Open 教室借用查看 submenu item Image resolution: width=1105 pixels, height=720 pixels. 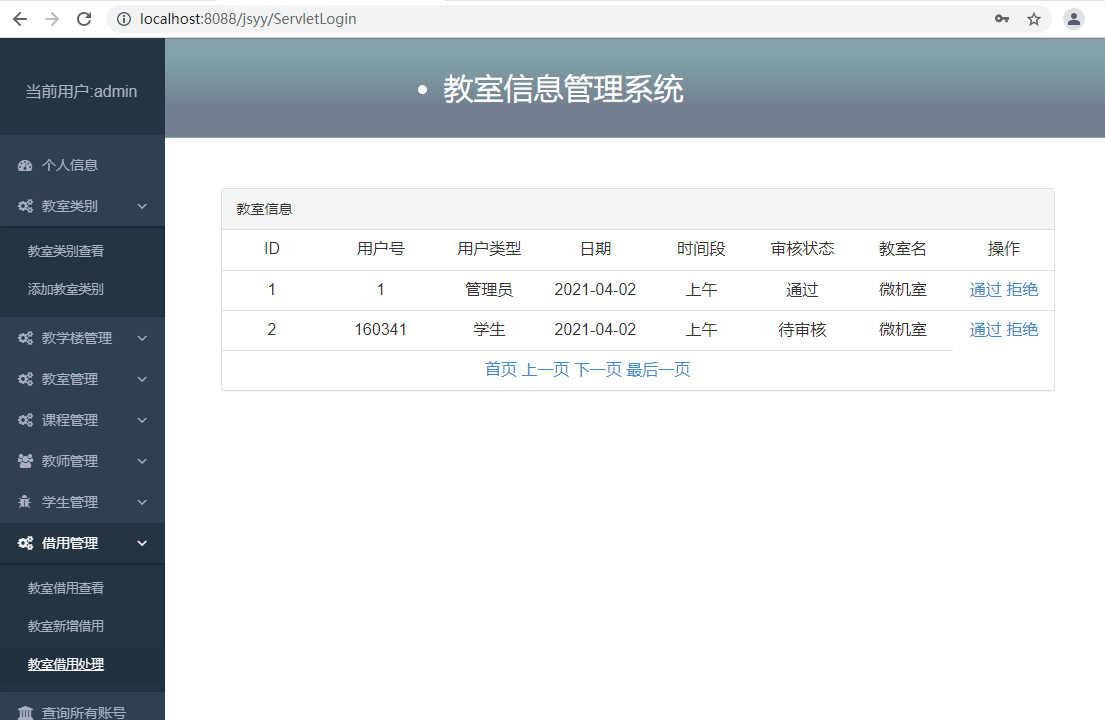66,588
